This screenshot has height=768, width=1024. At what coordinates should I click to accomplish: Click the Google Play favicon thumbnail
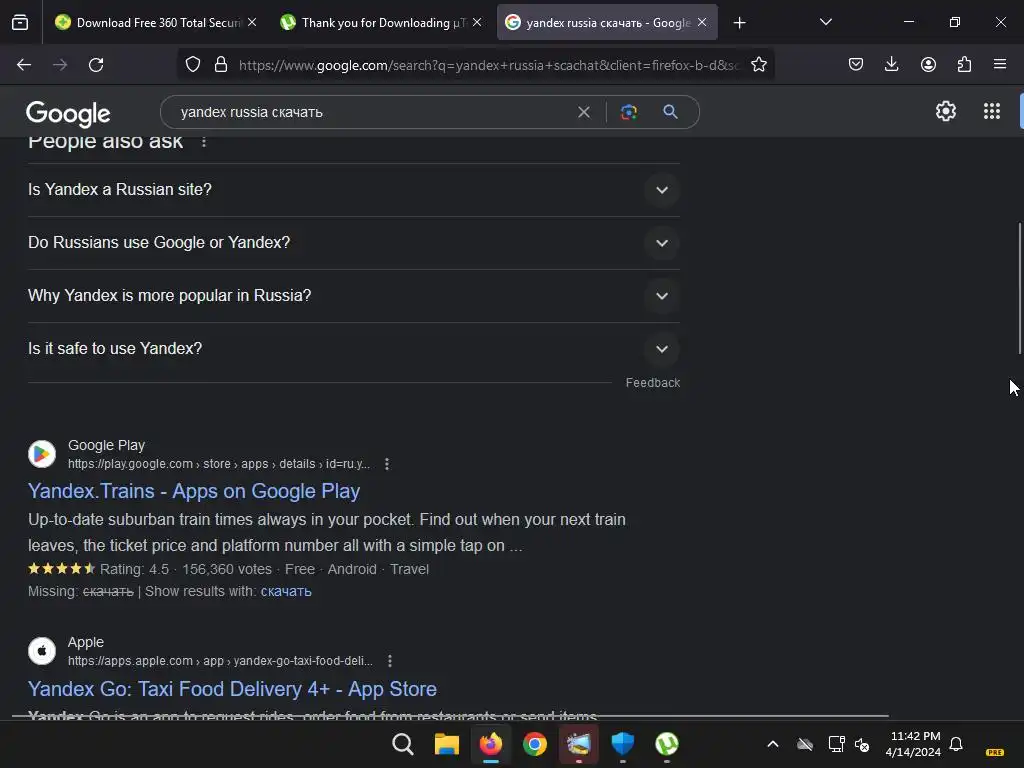(x=42, y=454)
